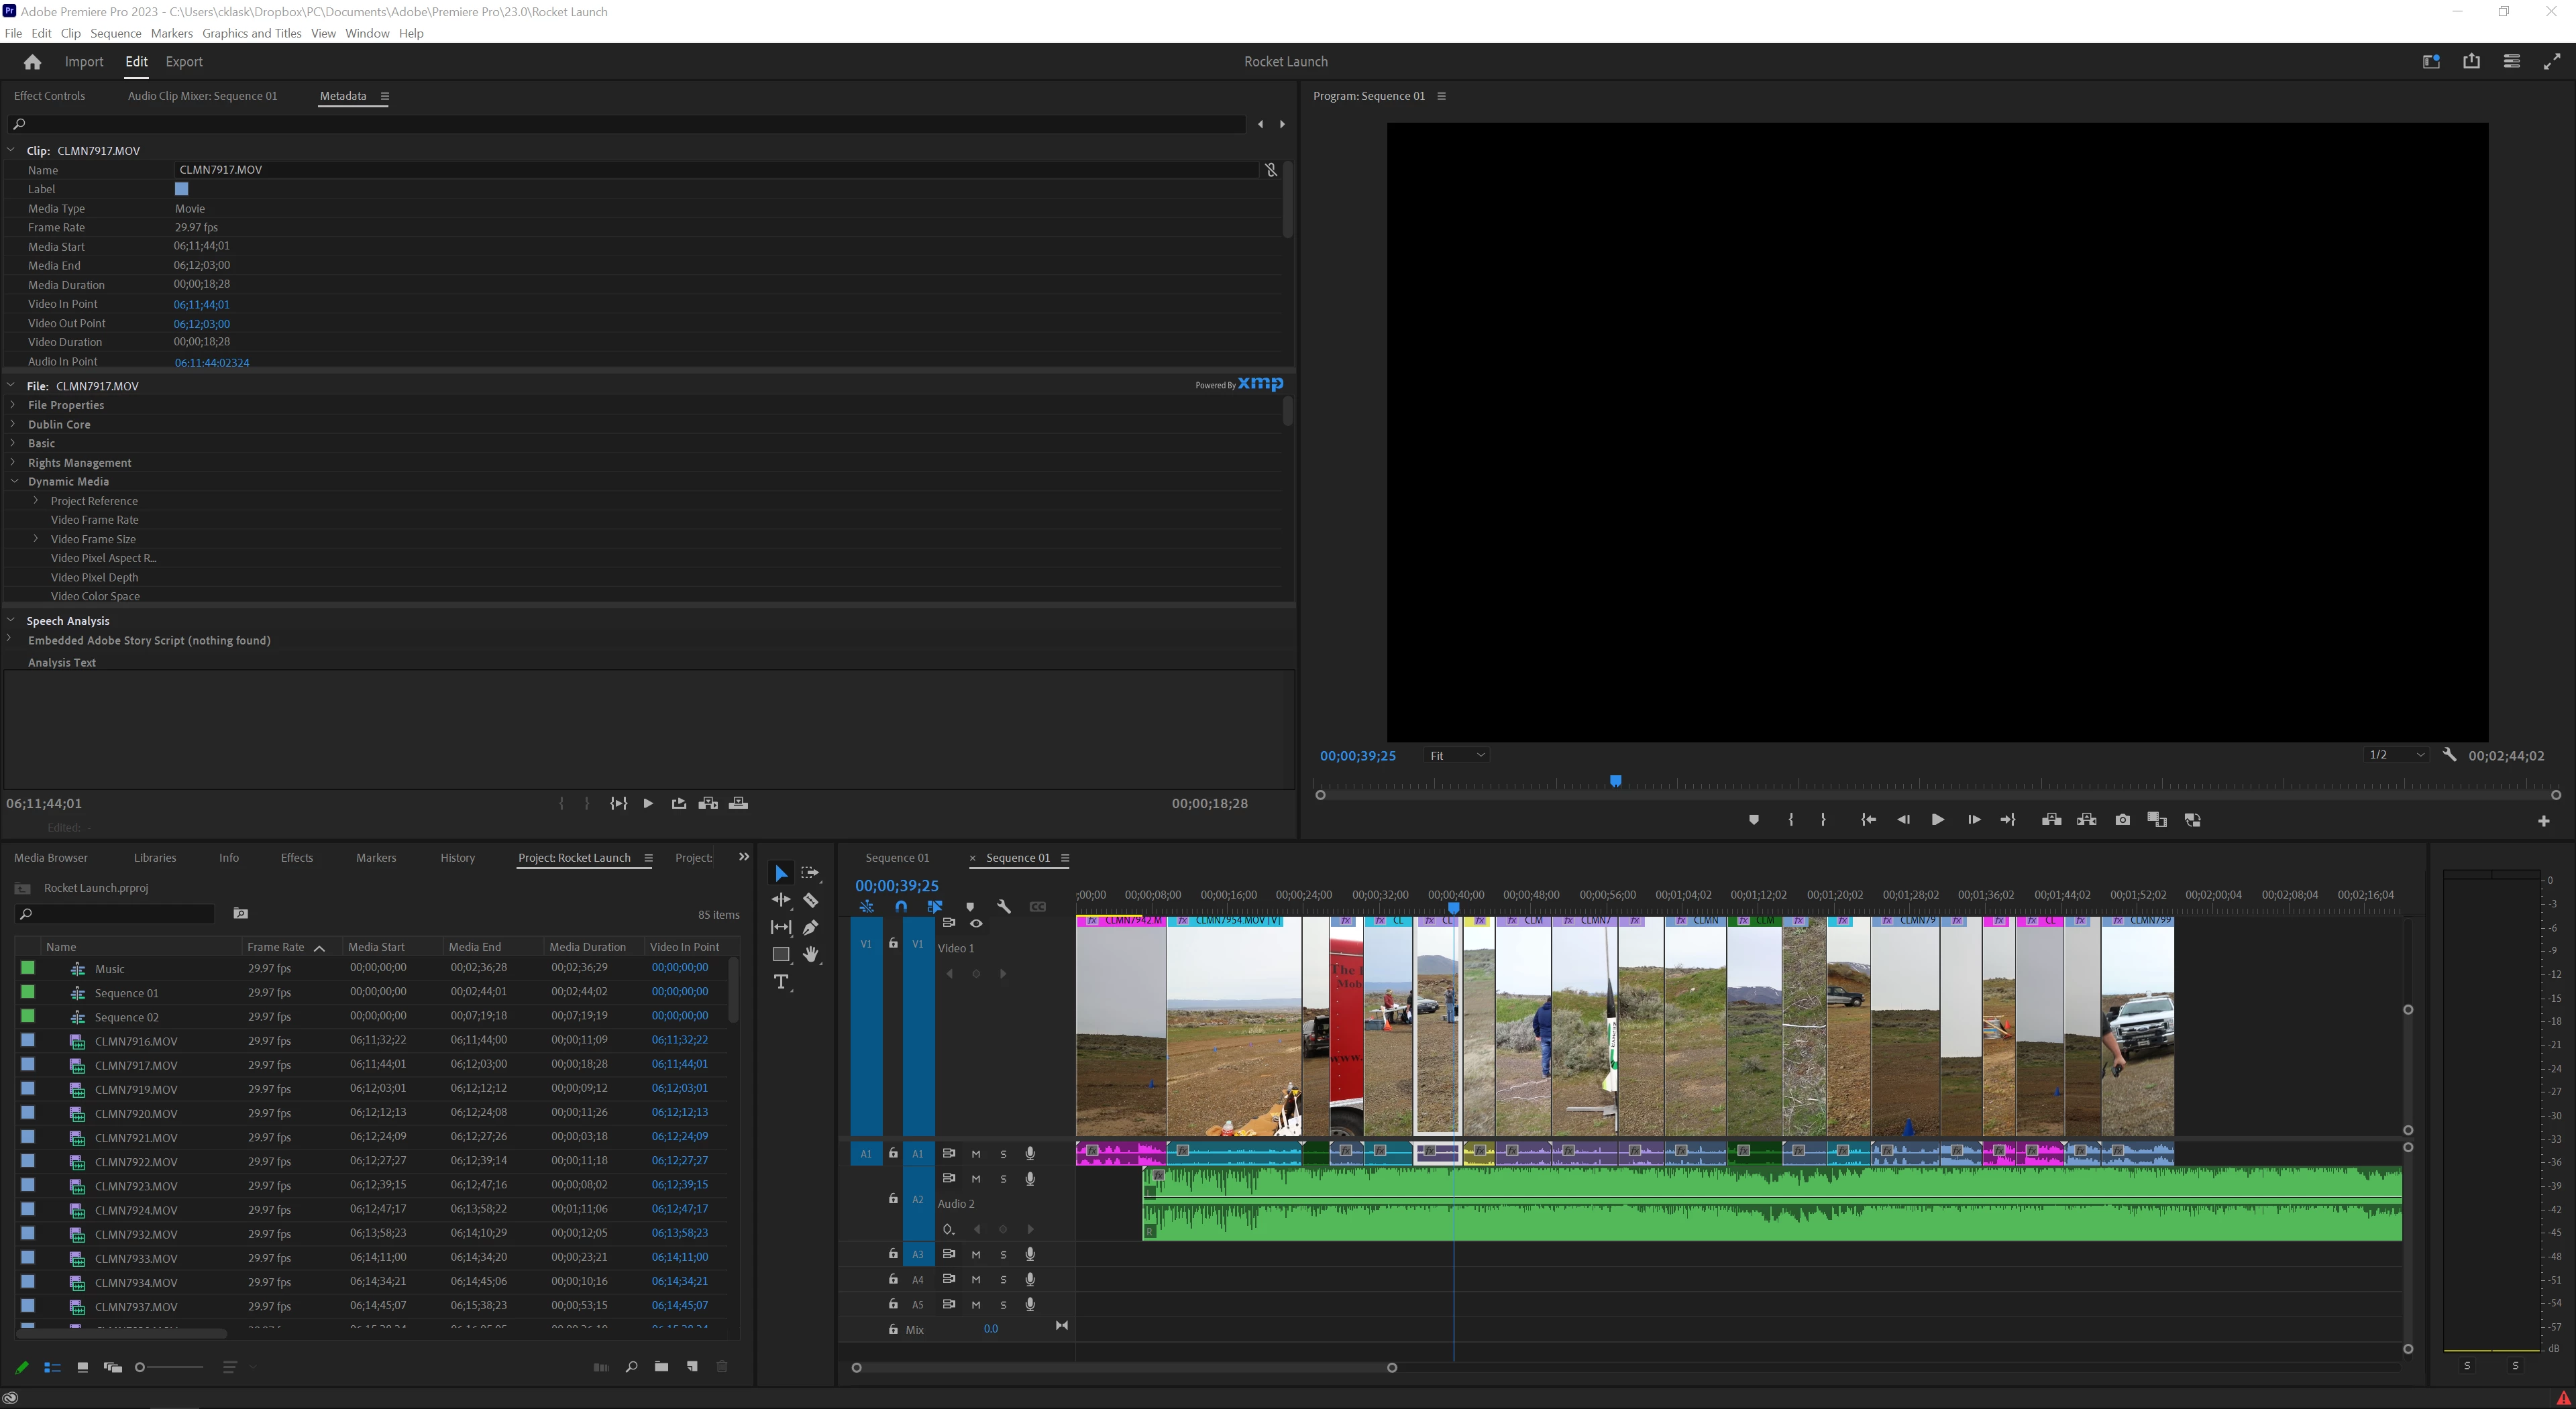Switch to the Effects tab
The image size is (2576, 1409).
[296, 858]
